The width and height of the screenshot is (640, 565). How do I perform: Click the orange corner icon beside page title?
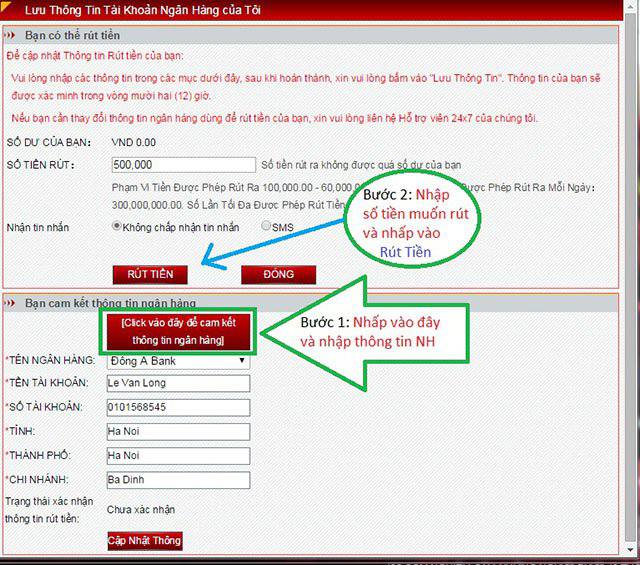[x=5, y=6]
